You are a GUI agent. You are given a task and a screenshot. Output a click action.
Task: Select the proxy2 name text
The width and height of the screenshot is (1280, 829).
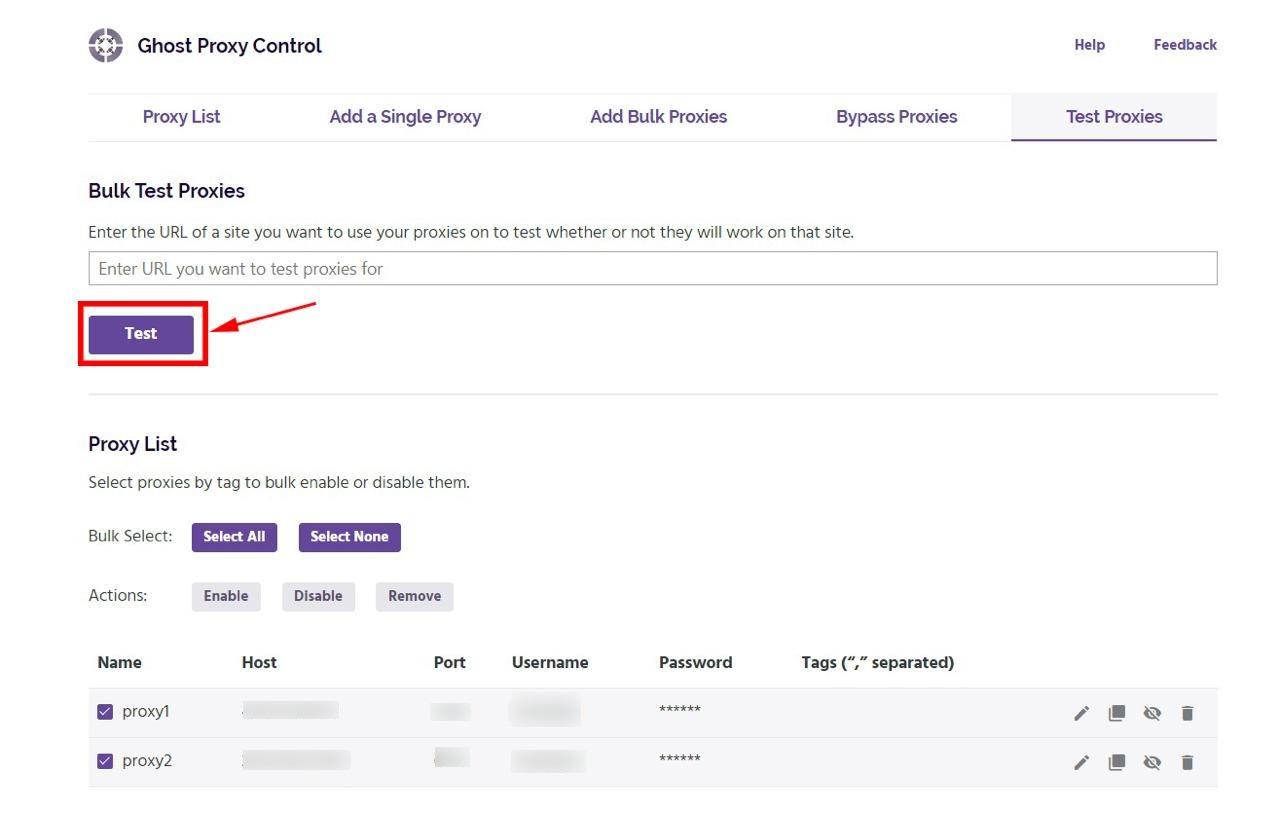coord(147,761)
